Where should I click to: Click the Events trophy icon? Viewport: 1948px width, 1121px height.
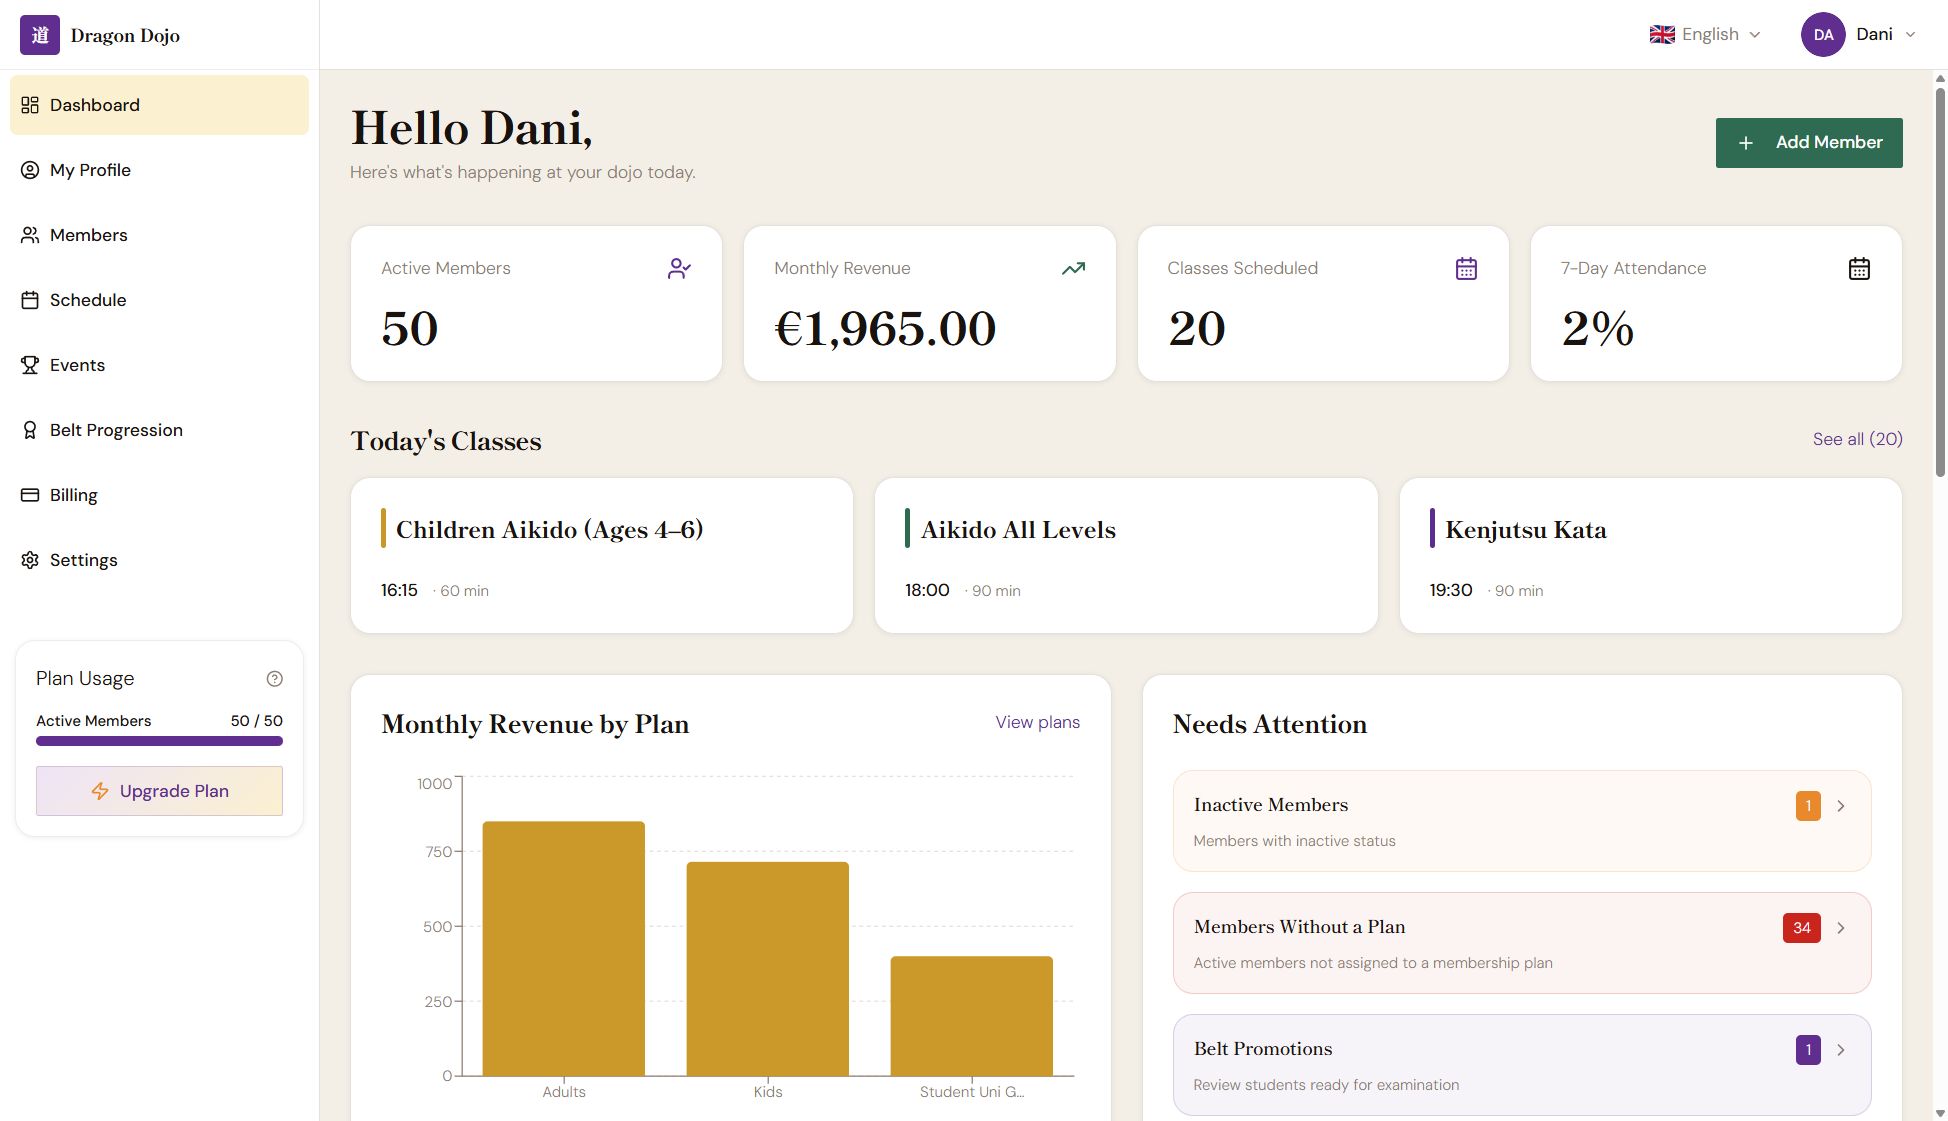pos(30,364)
